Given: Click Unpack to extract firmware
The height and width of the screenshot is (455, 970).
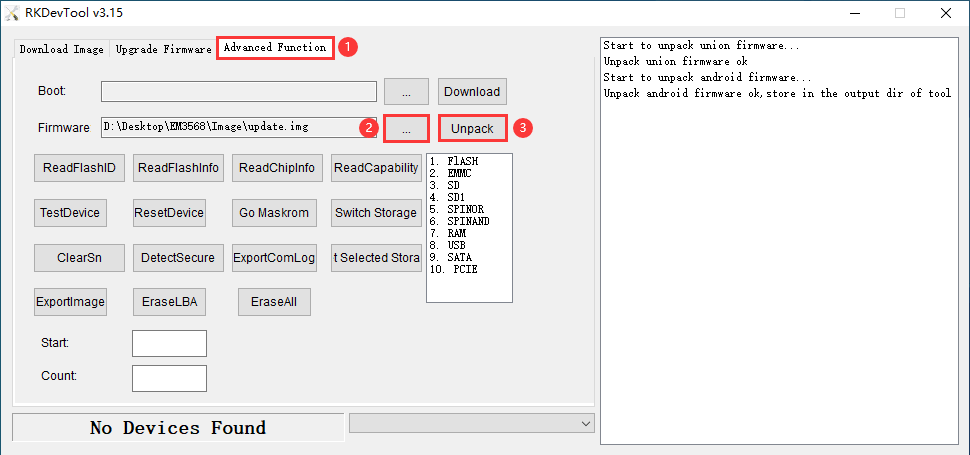Looking at the screenshot, I should point(472,129).
